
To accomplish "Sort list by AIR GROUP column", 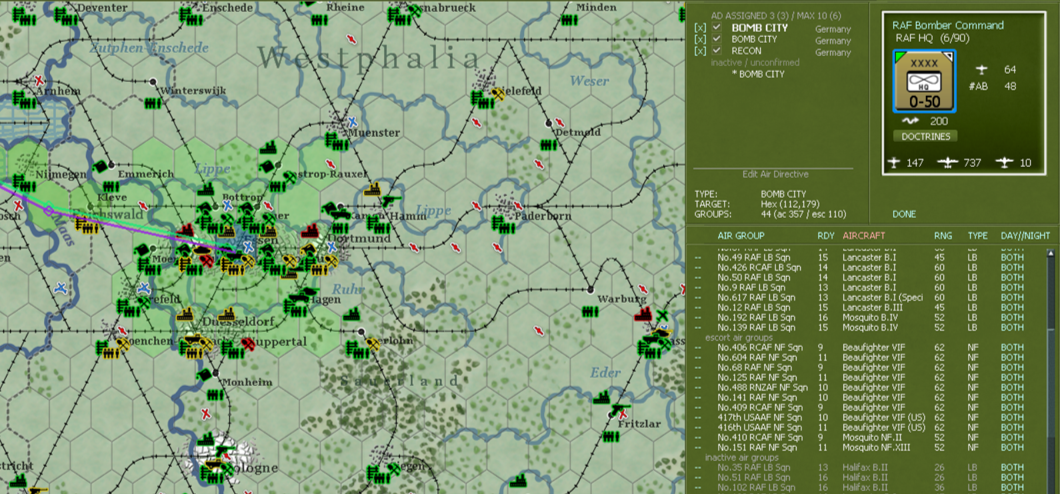I will tap(741, 236).
